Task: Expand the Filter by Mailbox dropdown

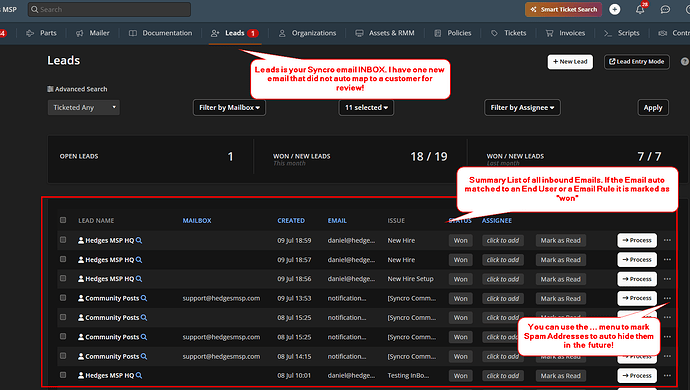Action: tap(229, 107)
